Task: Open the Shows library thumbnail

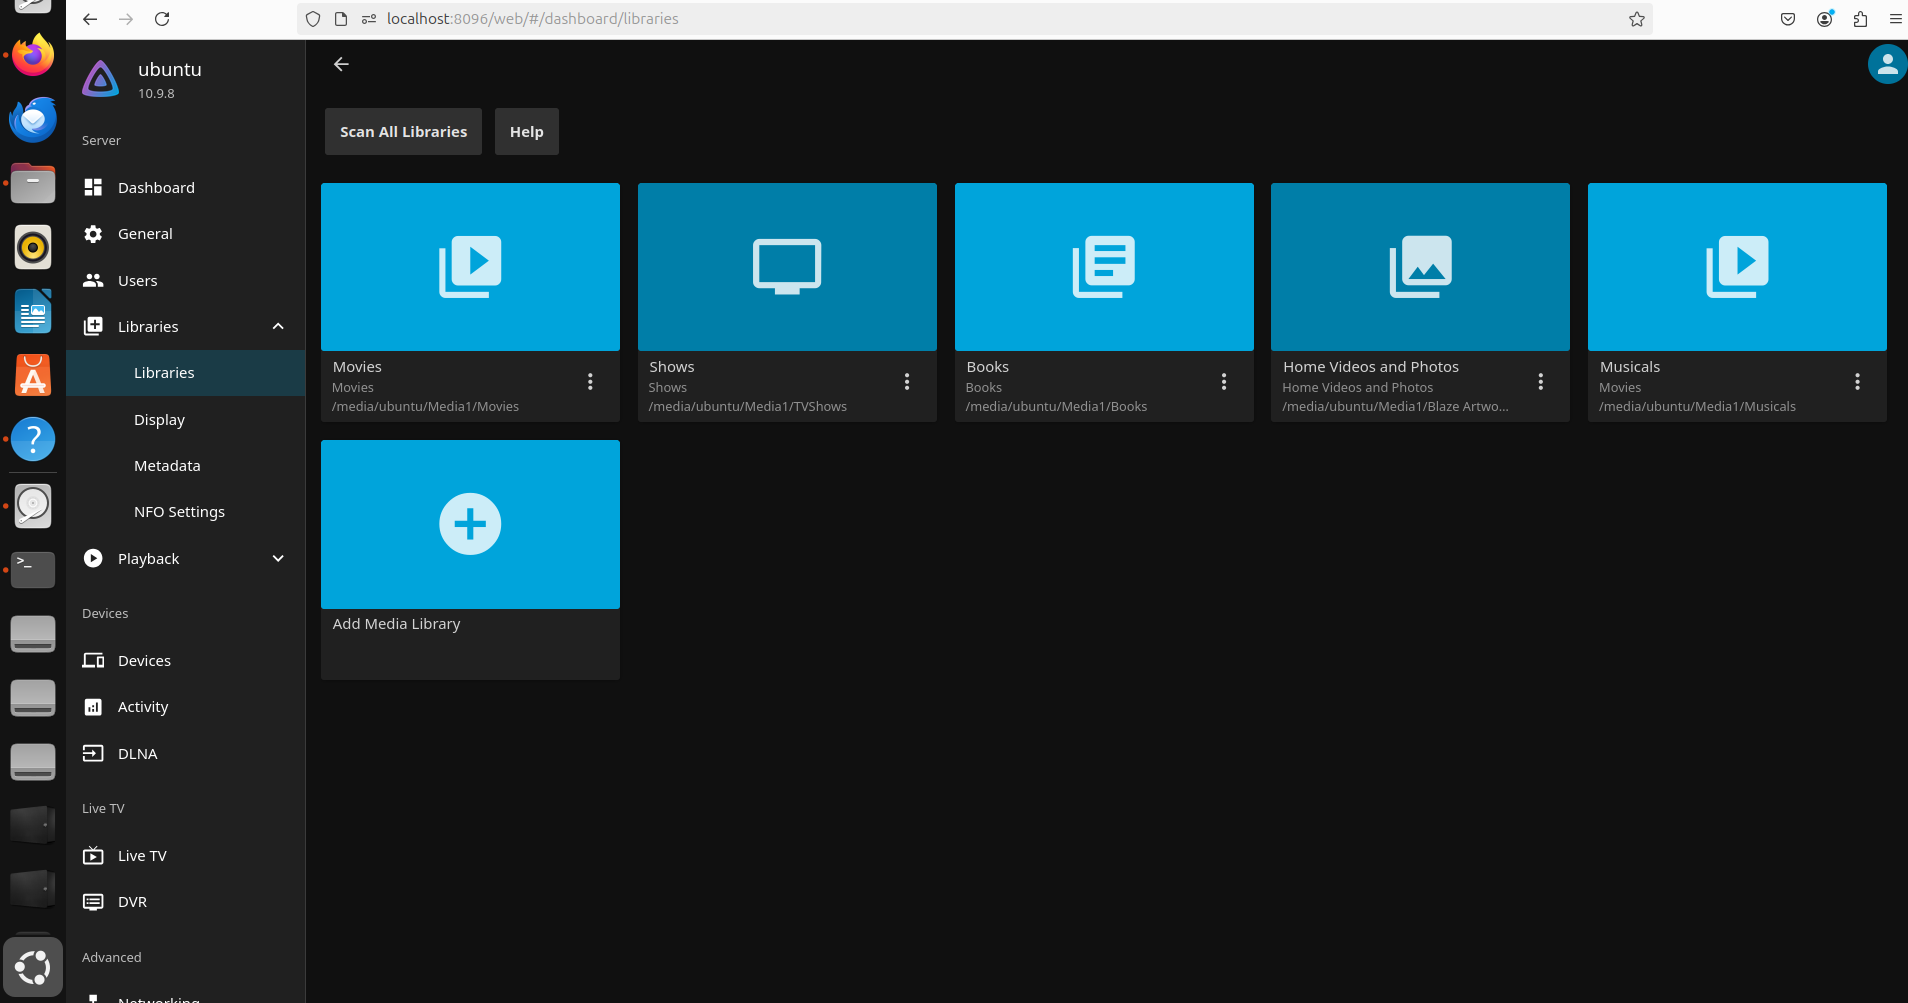Action: [787, 267]
